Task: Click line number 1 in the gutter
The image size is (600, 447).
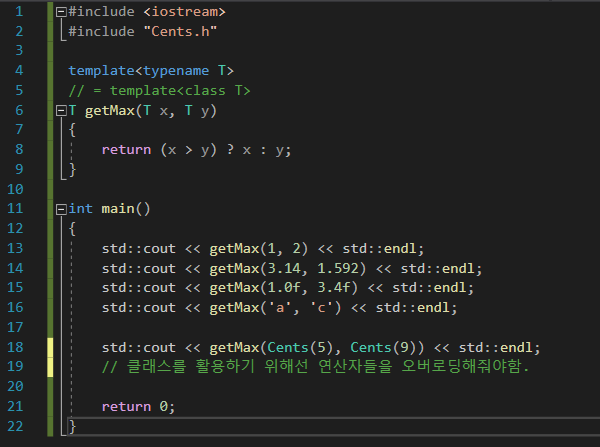Action: pyautogui.click(x=19, y=11)
